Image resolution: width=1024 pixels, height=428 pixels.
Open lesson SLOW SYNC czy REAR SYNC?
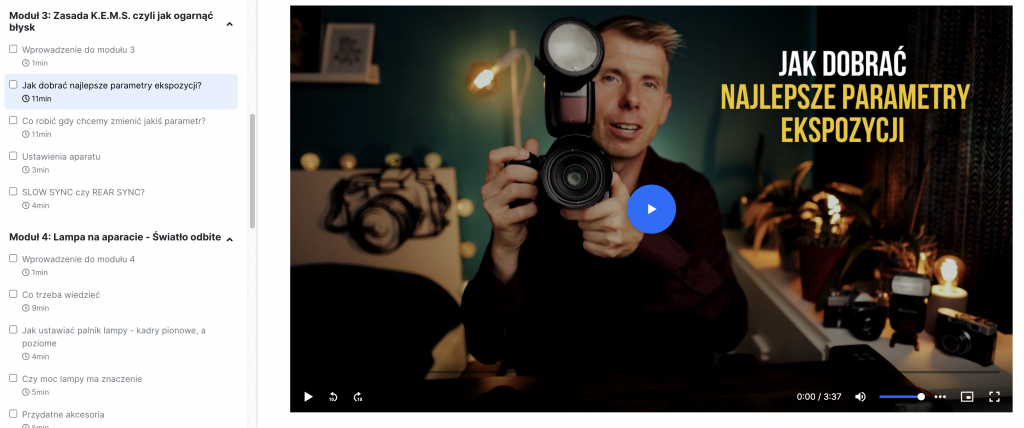83,192
